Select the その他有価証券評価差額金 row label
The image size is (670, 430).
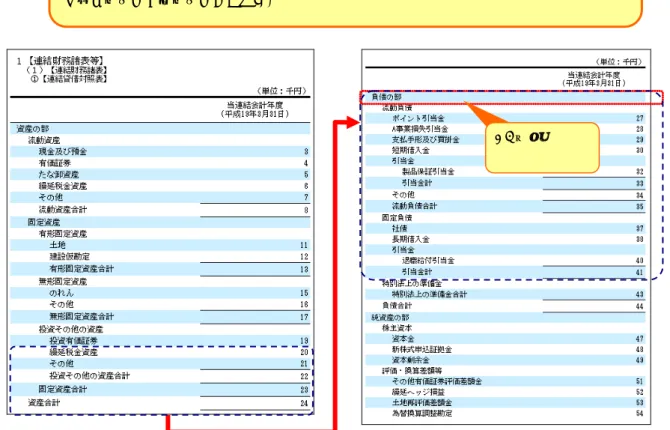[x=437, y=381]
